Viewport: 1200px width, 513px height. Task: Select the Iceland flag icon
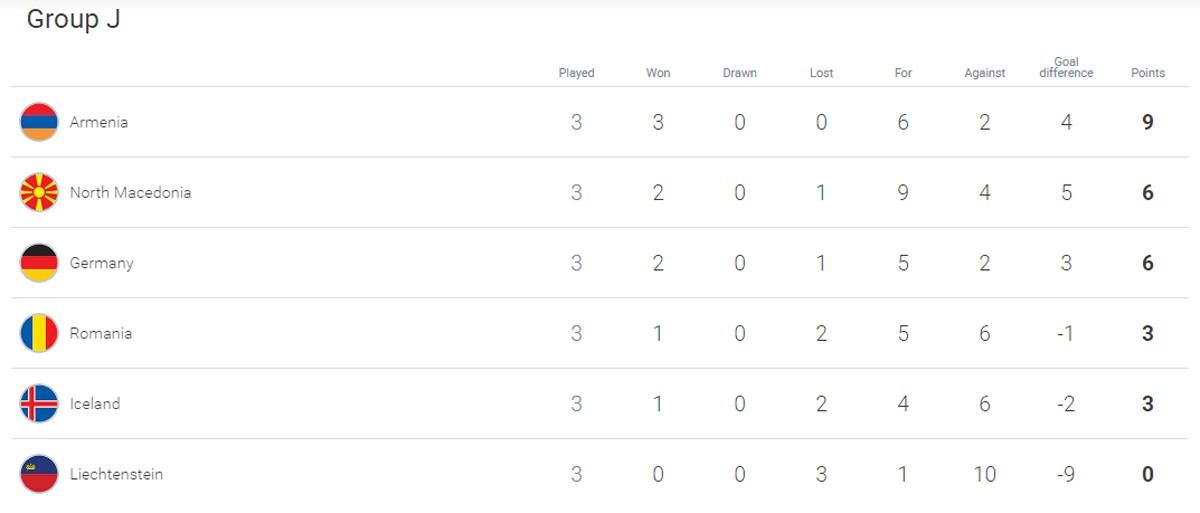coord(39,403)
